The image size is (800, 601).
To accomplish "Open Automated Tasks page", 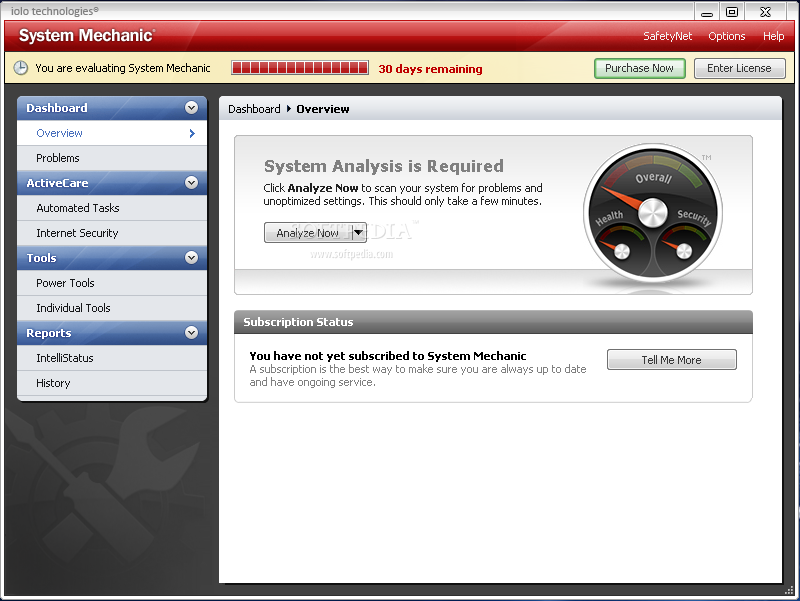I will [x=112, y=208].
